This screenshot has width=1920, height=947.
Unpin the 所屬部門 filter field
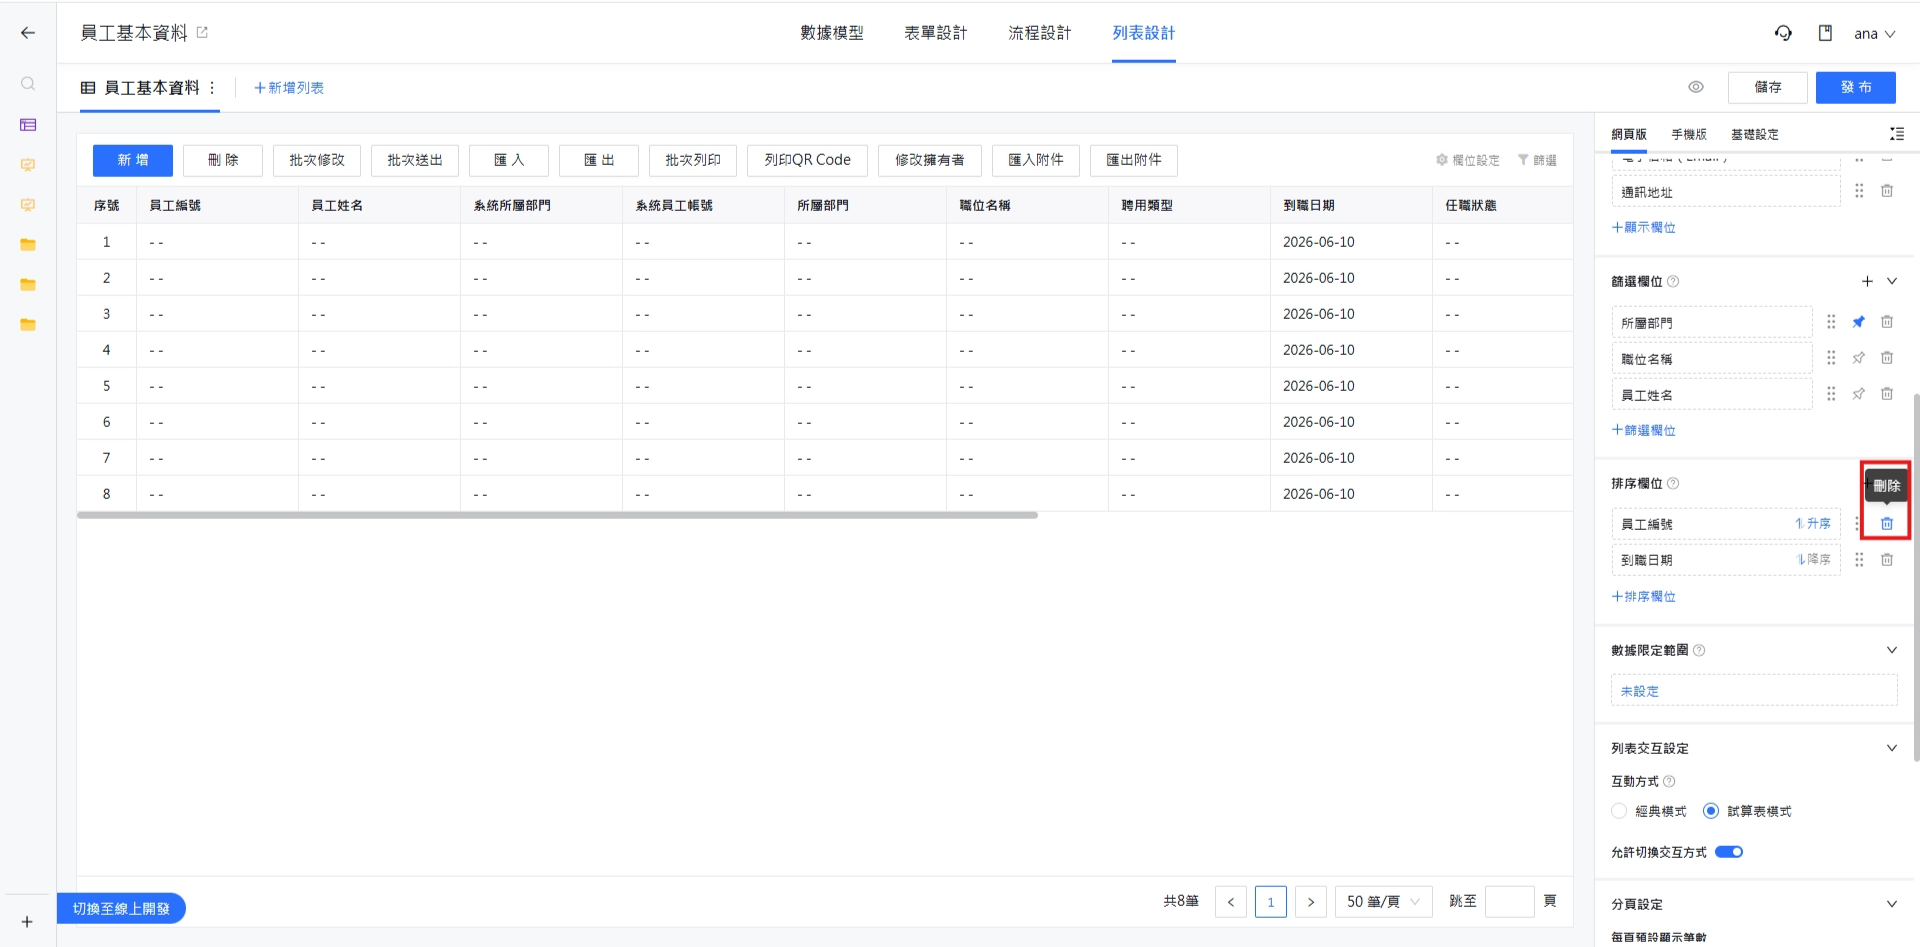[1858, 322]
